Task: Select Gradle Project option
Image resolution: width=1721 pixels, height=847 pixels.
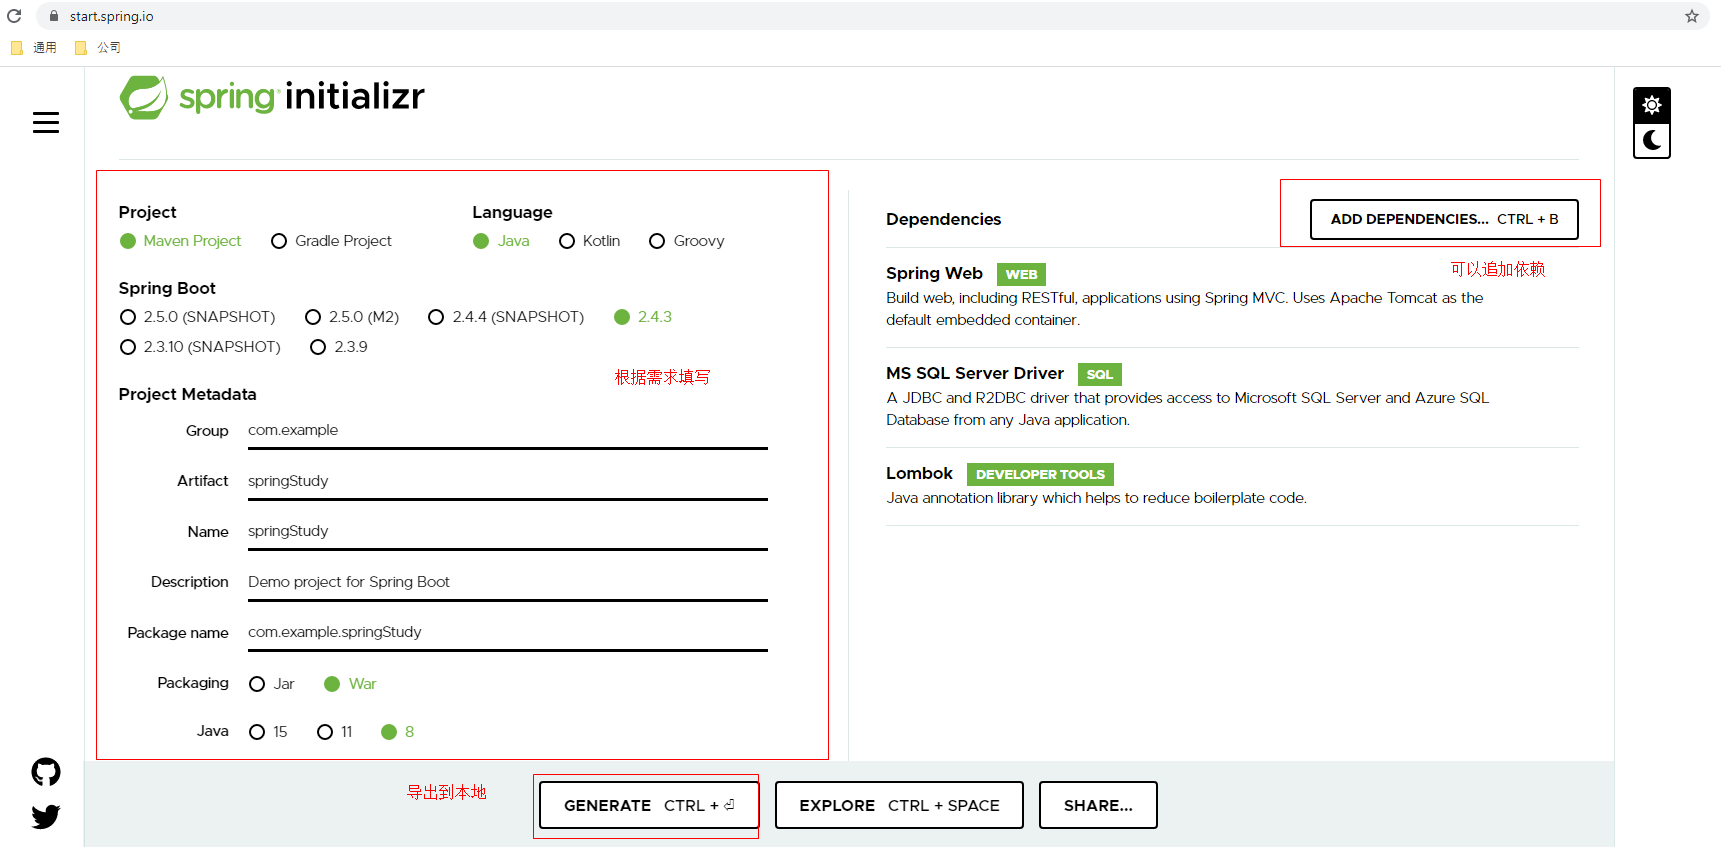Action: coord(331,241)
